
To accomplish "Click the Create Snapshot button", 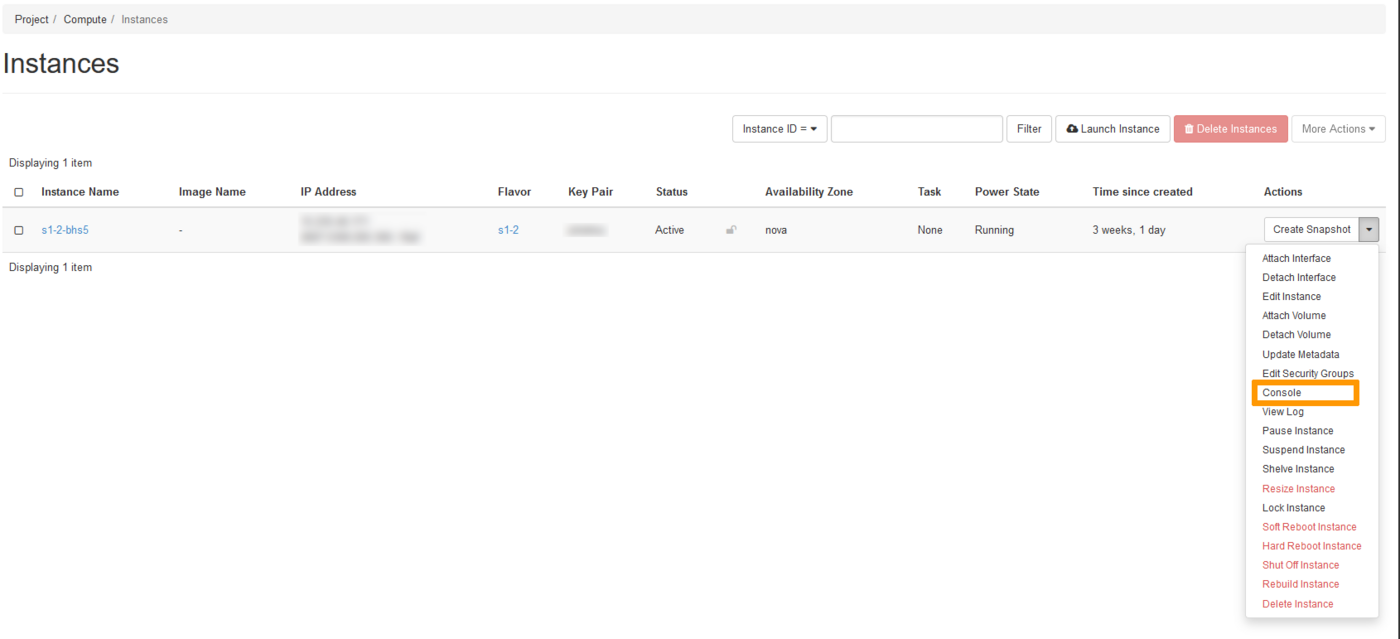I will coord(1311,230).
